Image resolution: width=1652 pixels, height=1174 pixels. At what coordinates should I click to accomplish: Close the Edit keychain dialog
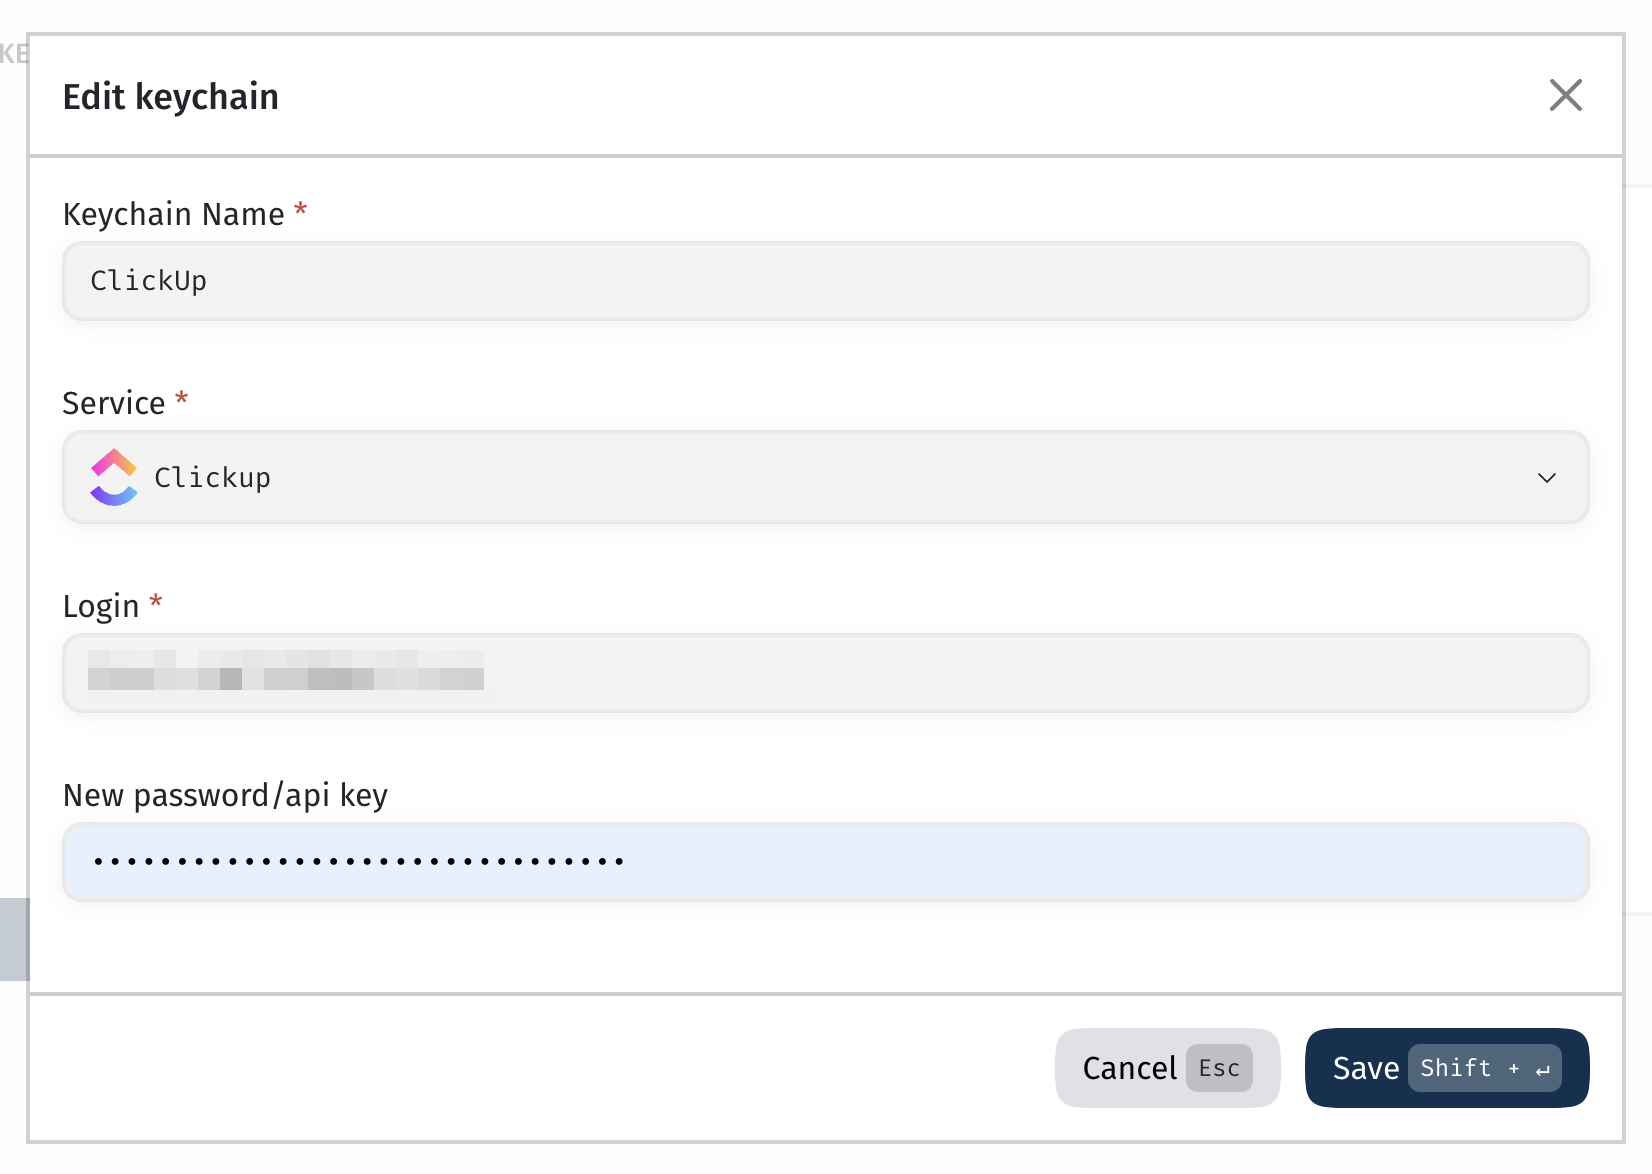click(1565, 95)
